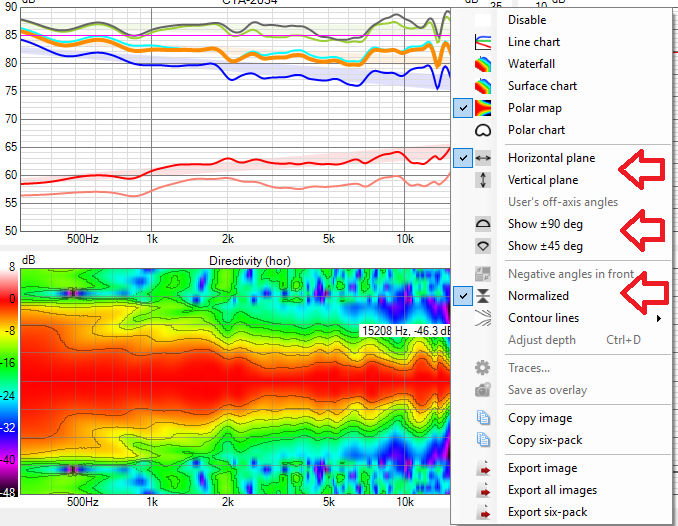This screenshot has height=526, width=678.
Task: Pick the Surface chart icon
Action: (483, 86)
